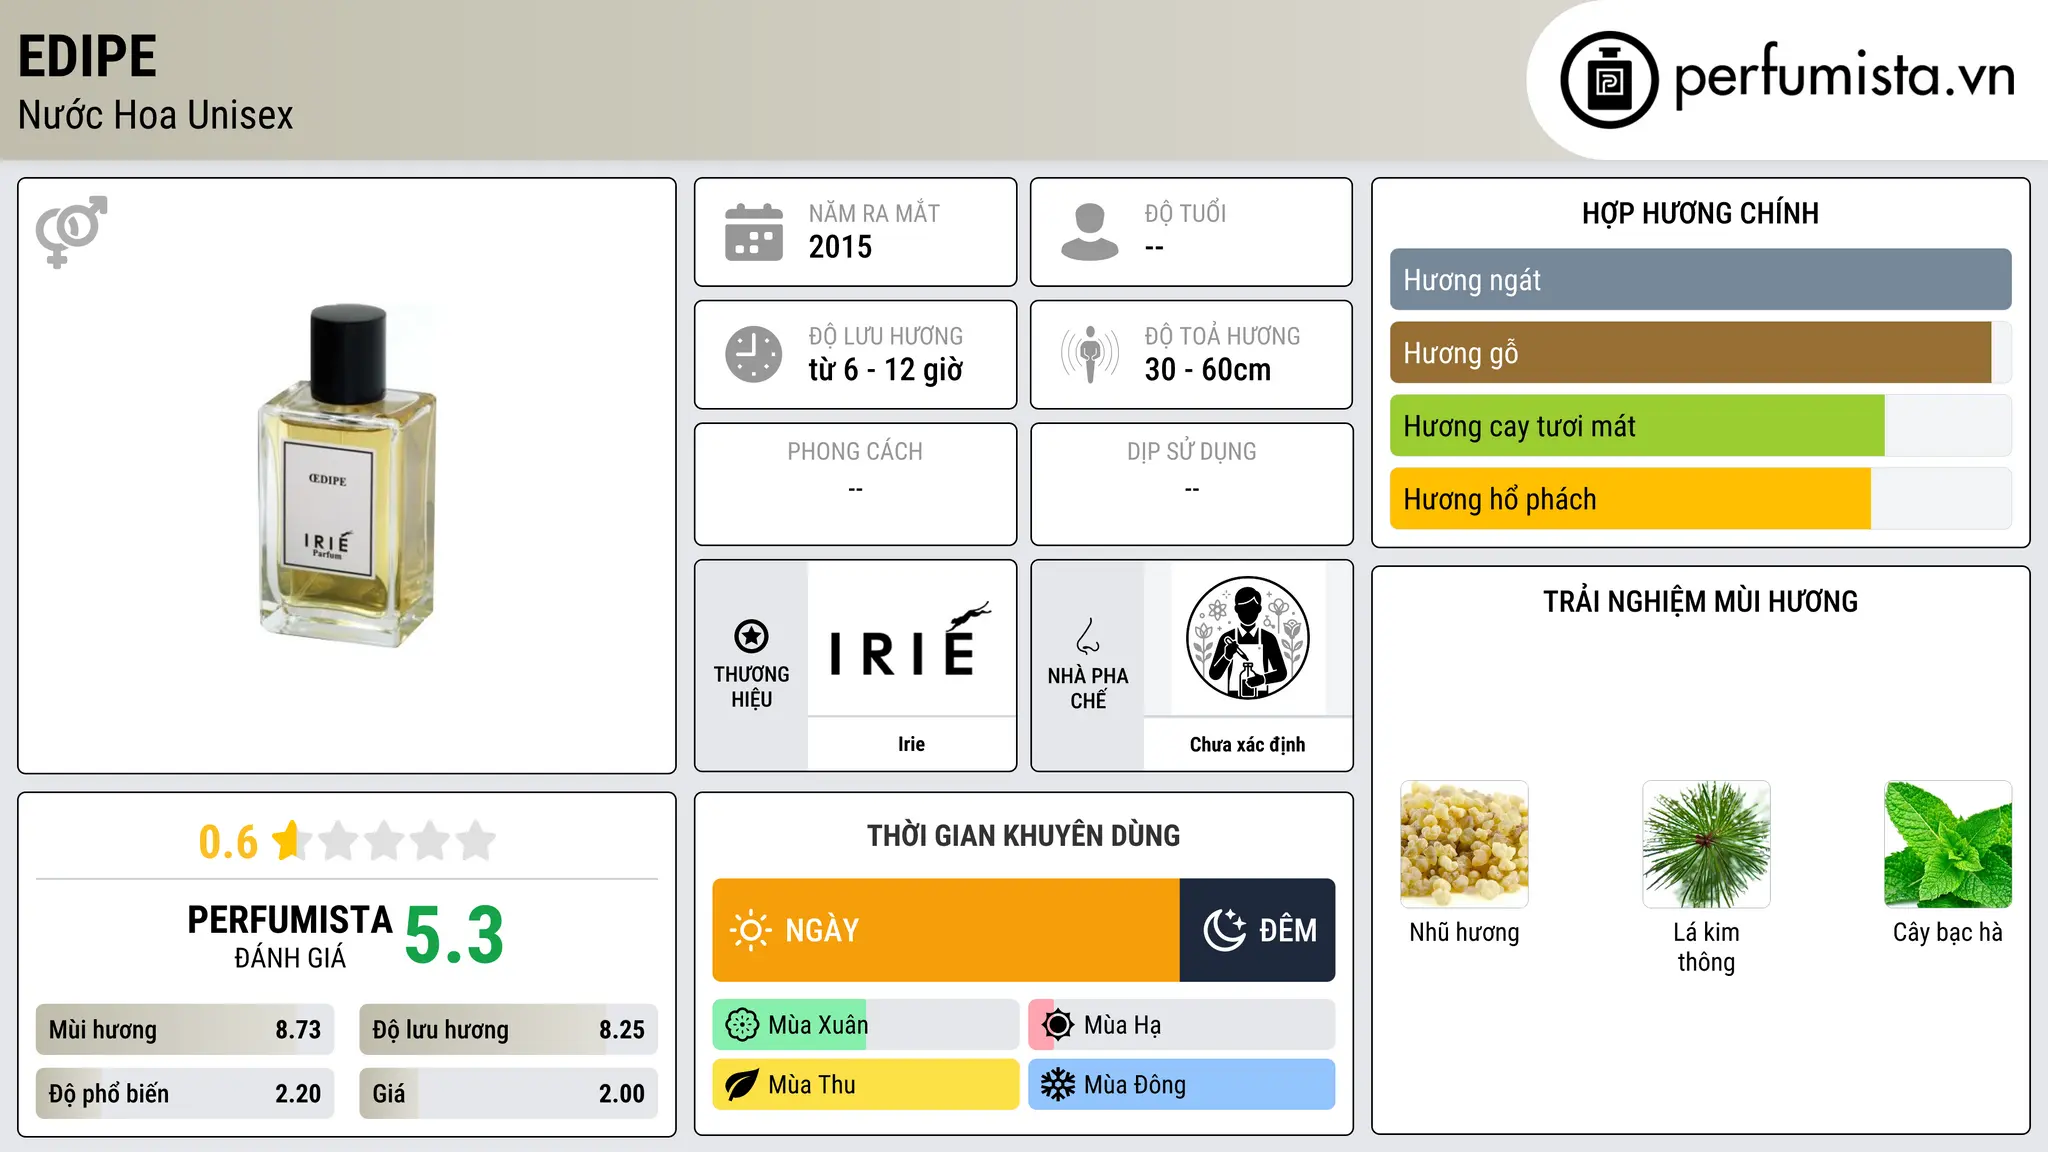Screen dimensions: 2048x1152
Task: Click the calendar icon beside Năm ra mắt
Action: [x=754, y=232]
